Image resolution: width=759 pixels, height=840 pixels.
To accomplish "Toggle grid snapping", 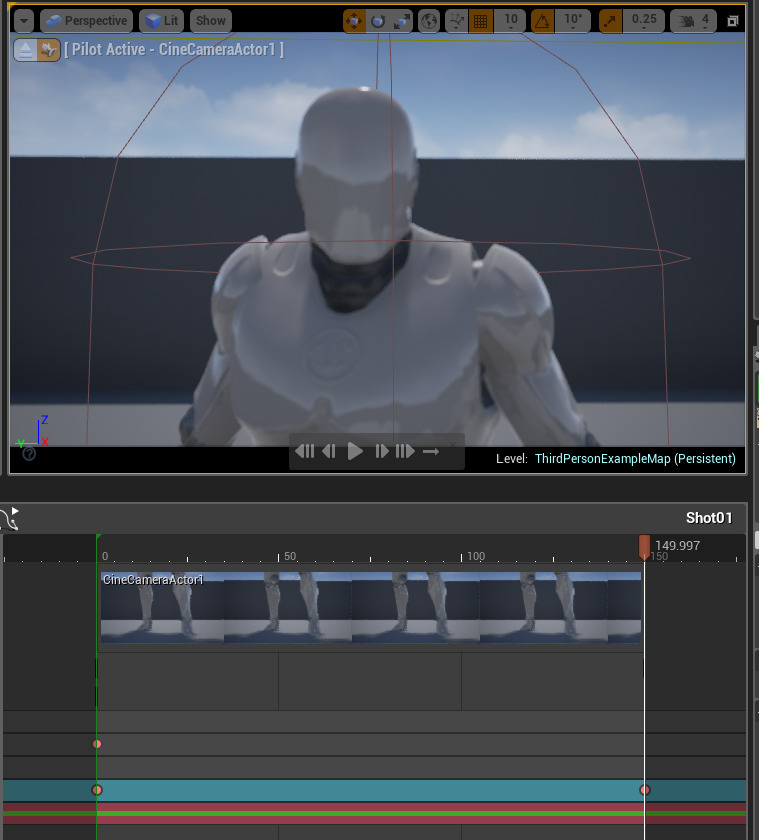I will (481, 21).
